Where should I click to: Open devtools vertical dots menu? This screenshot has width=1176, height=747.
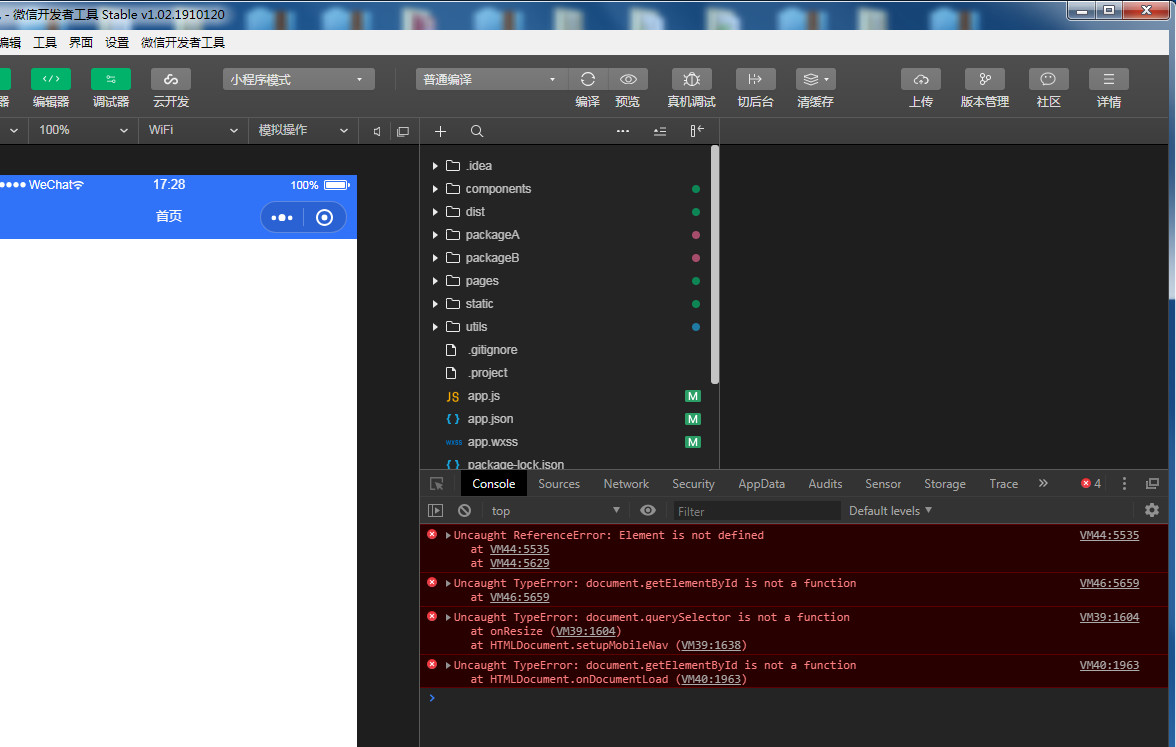pos(1124,484)
